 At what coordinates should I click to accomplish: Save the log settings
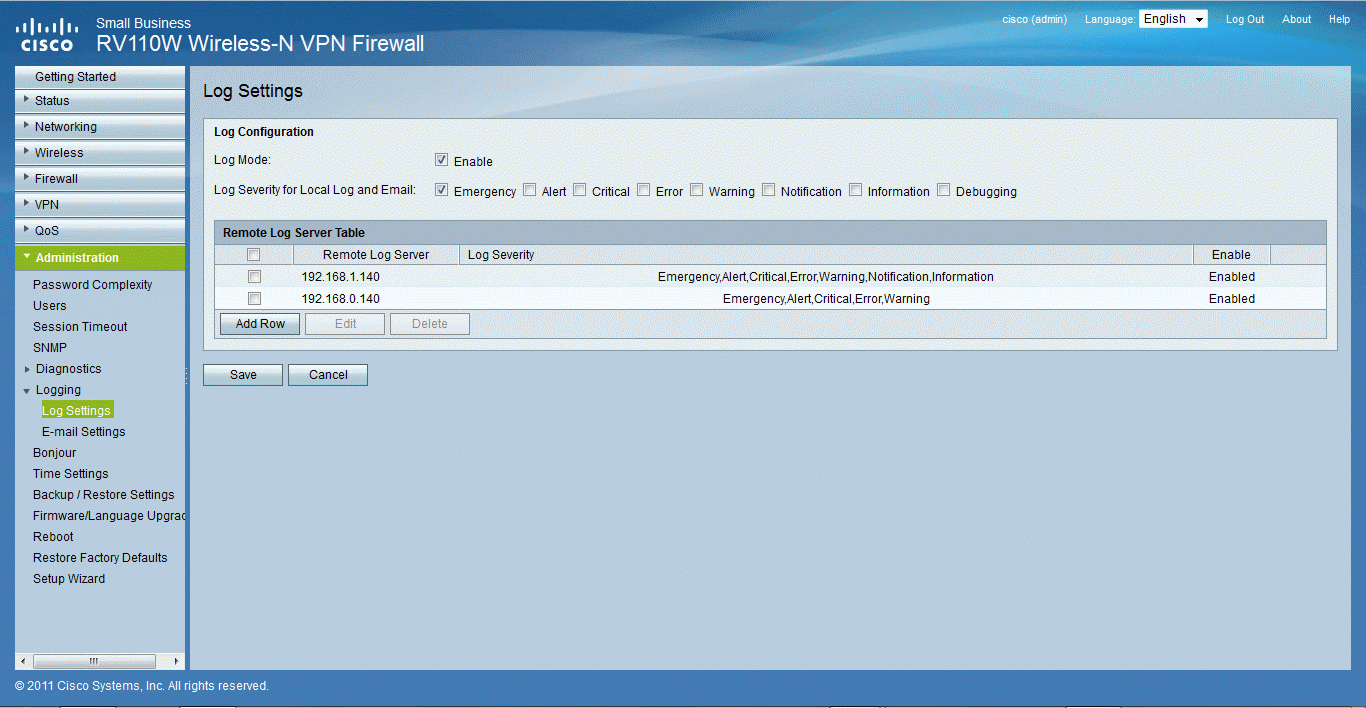pos(243,375)
